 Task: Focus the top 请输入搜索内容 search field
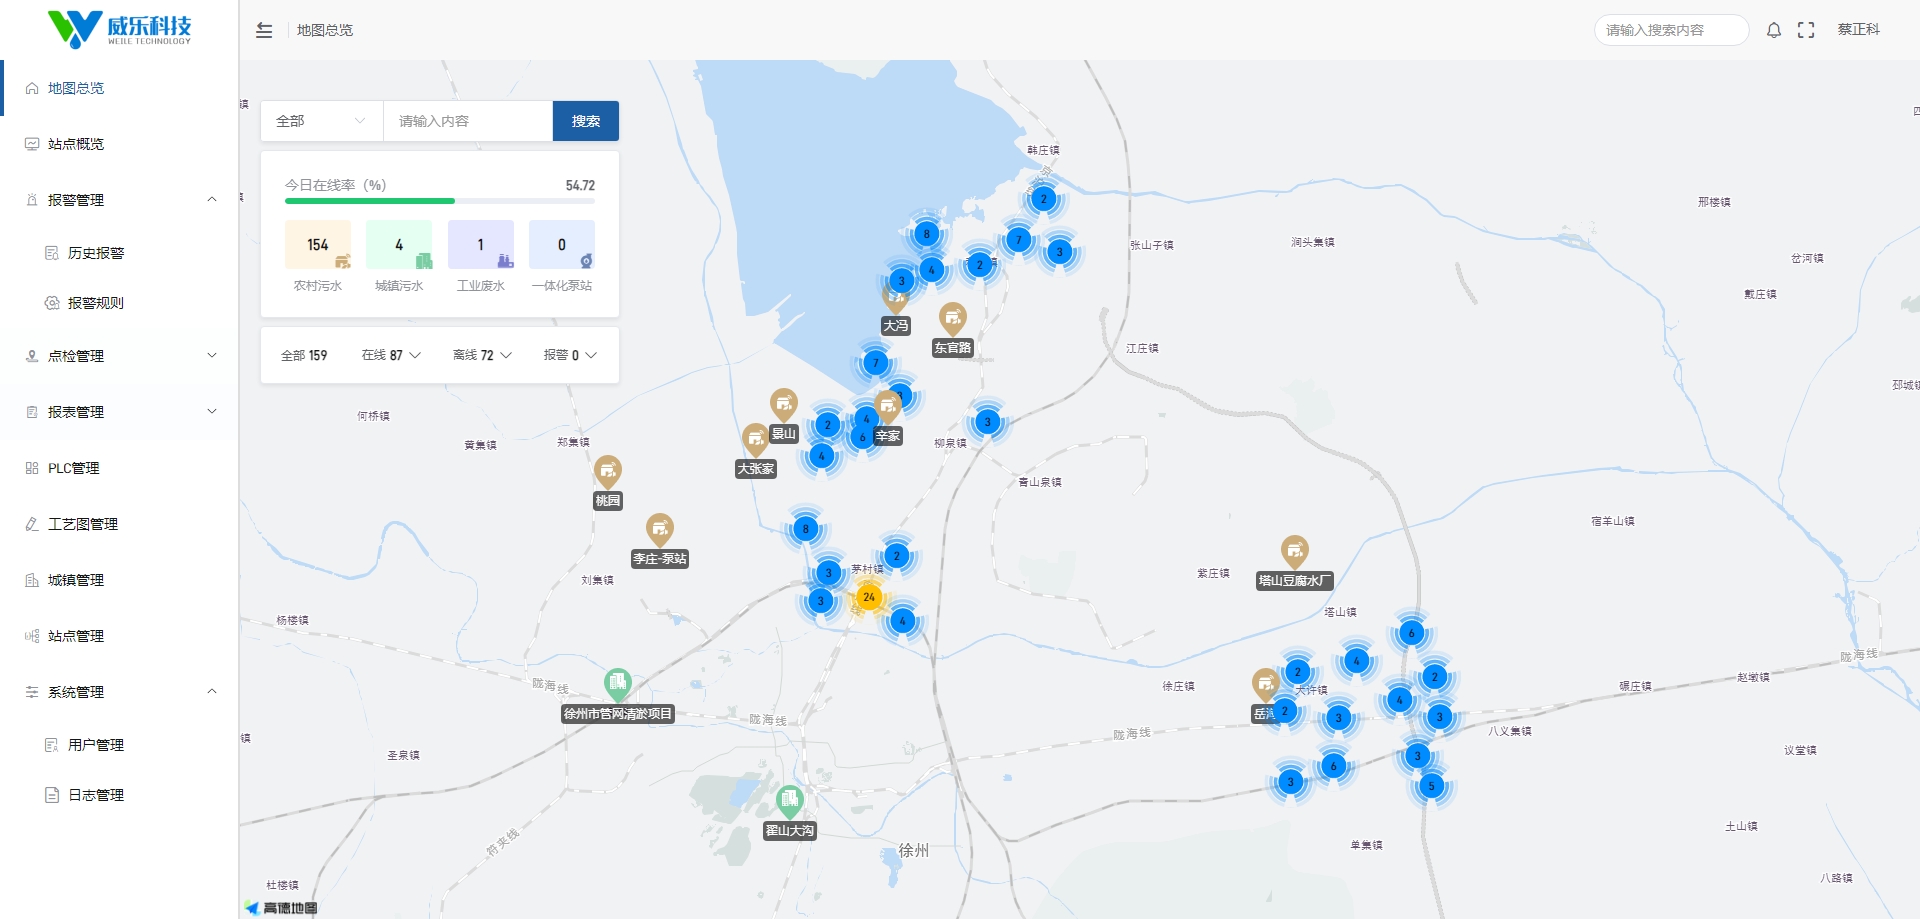point(1670,30)
